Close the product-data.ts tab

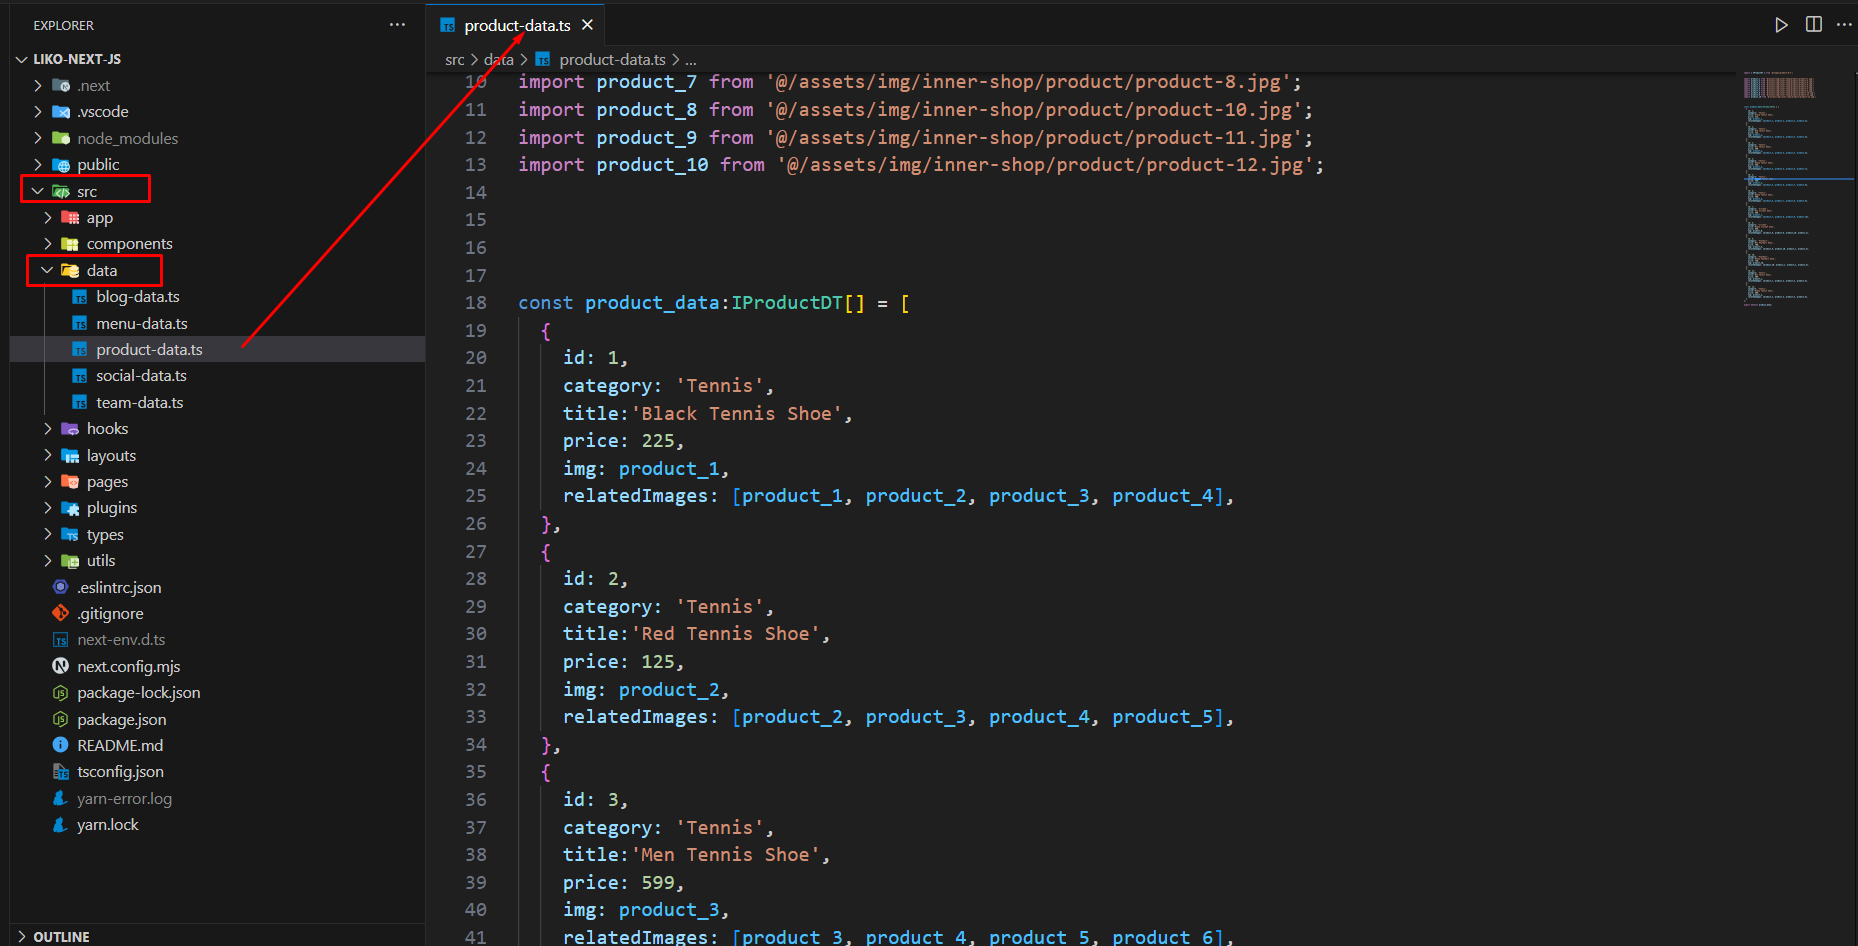tap(588, 25)
